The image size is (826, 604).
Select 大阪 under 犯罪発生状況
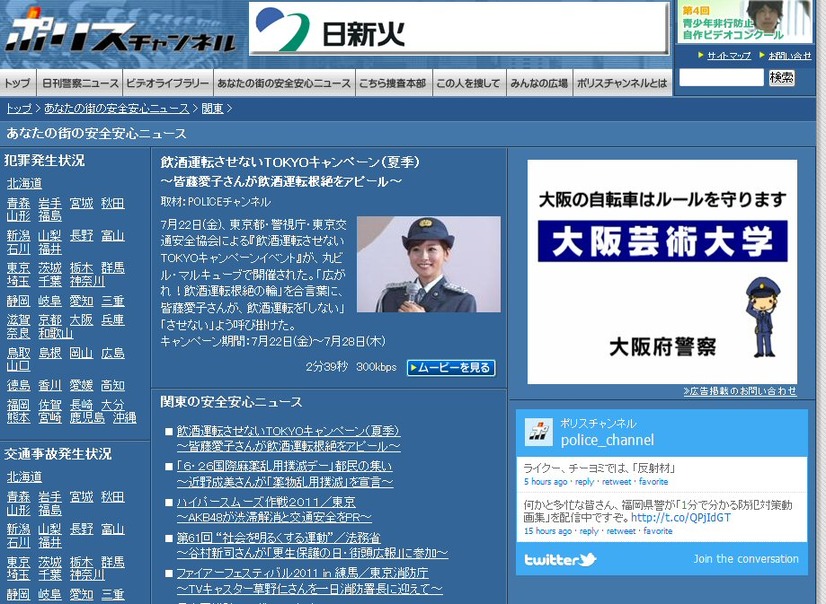pyautogui.click(x=81, y=320)
